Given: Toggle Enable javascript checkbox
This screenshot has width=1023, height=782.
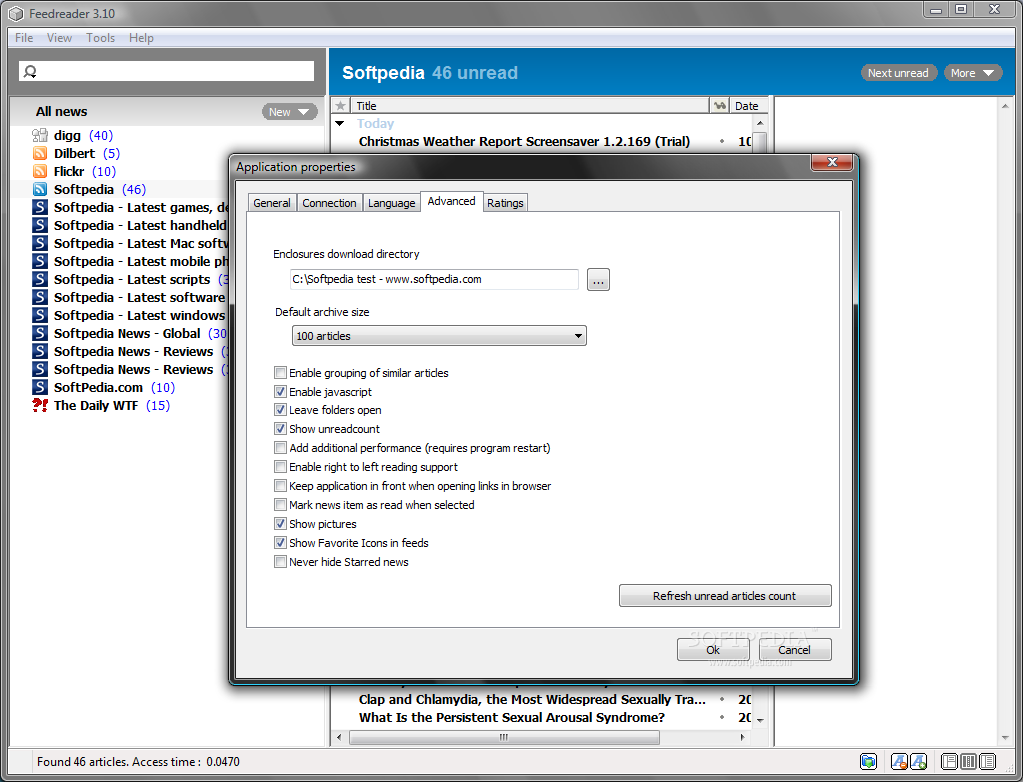Looking at the screenshot, I should coord(280,391).
